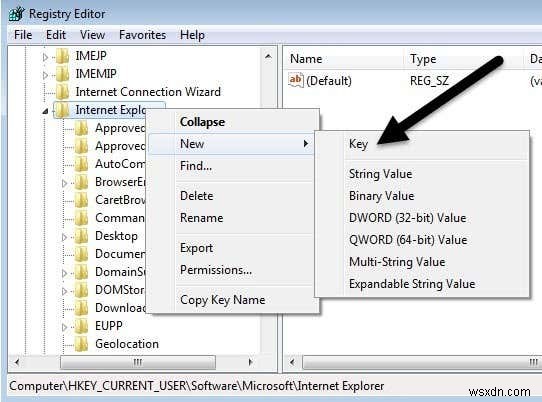Expand the BrowserE key

(x=64, y=183)
